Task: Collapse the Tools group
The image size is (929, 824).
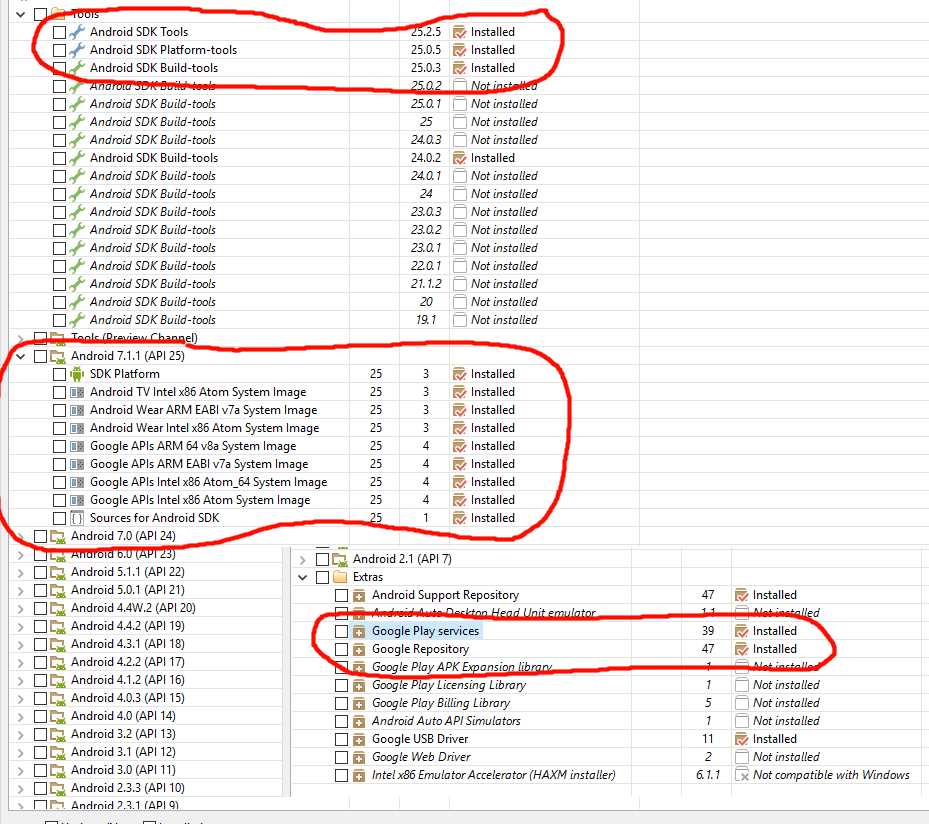Action: 21,14
